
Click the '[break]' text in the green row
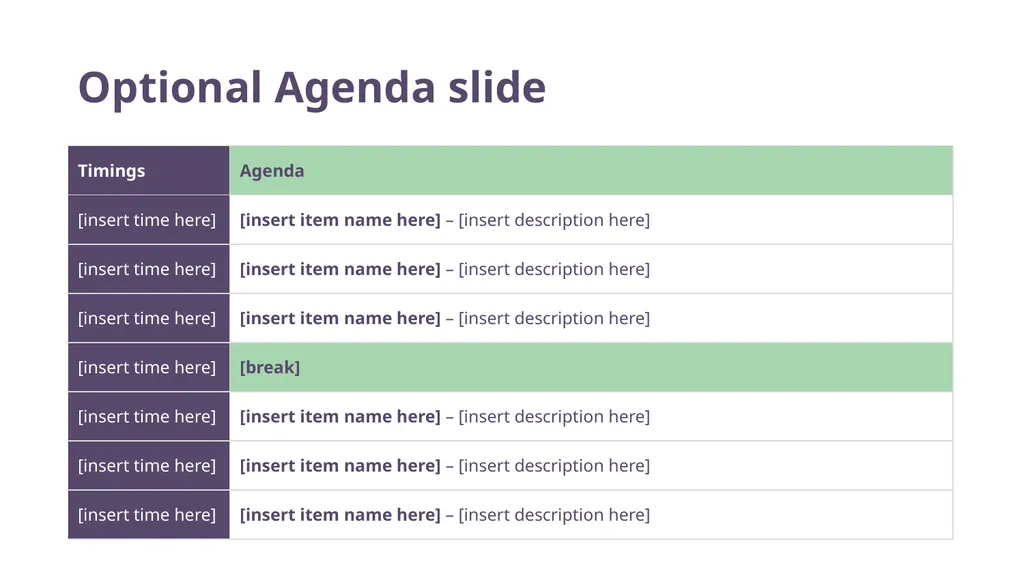coord(270,368)
